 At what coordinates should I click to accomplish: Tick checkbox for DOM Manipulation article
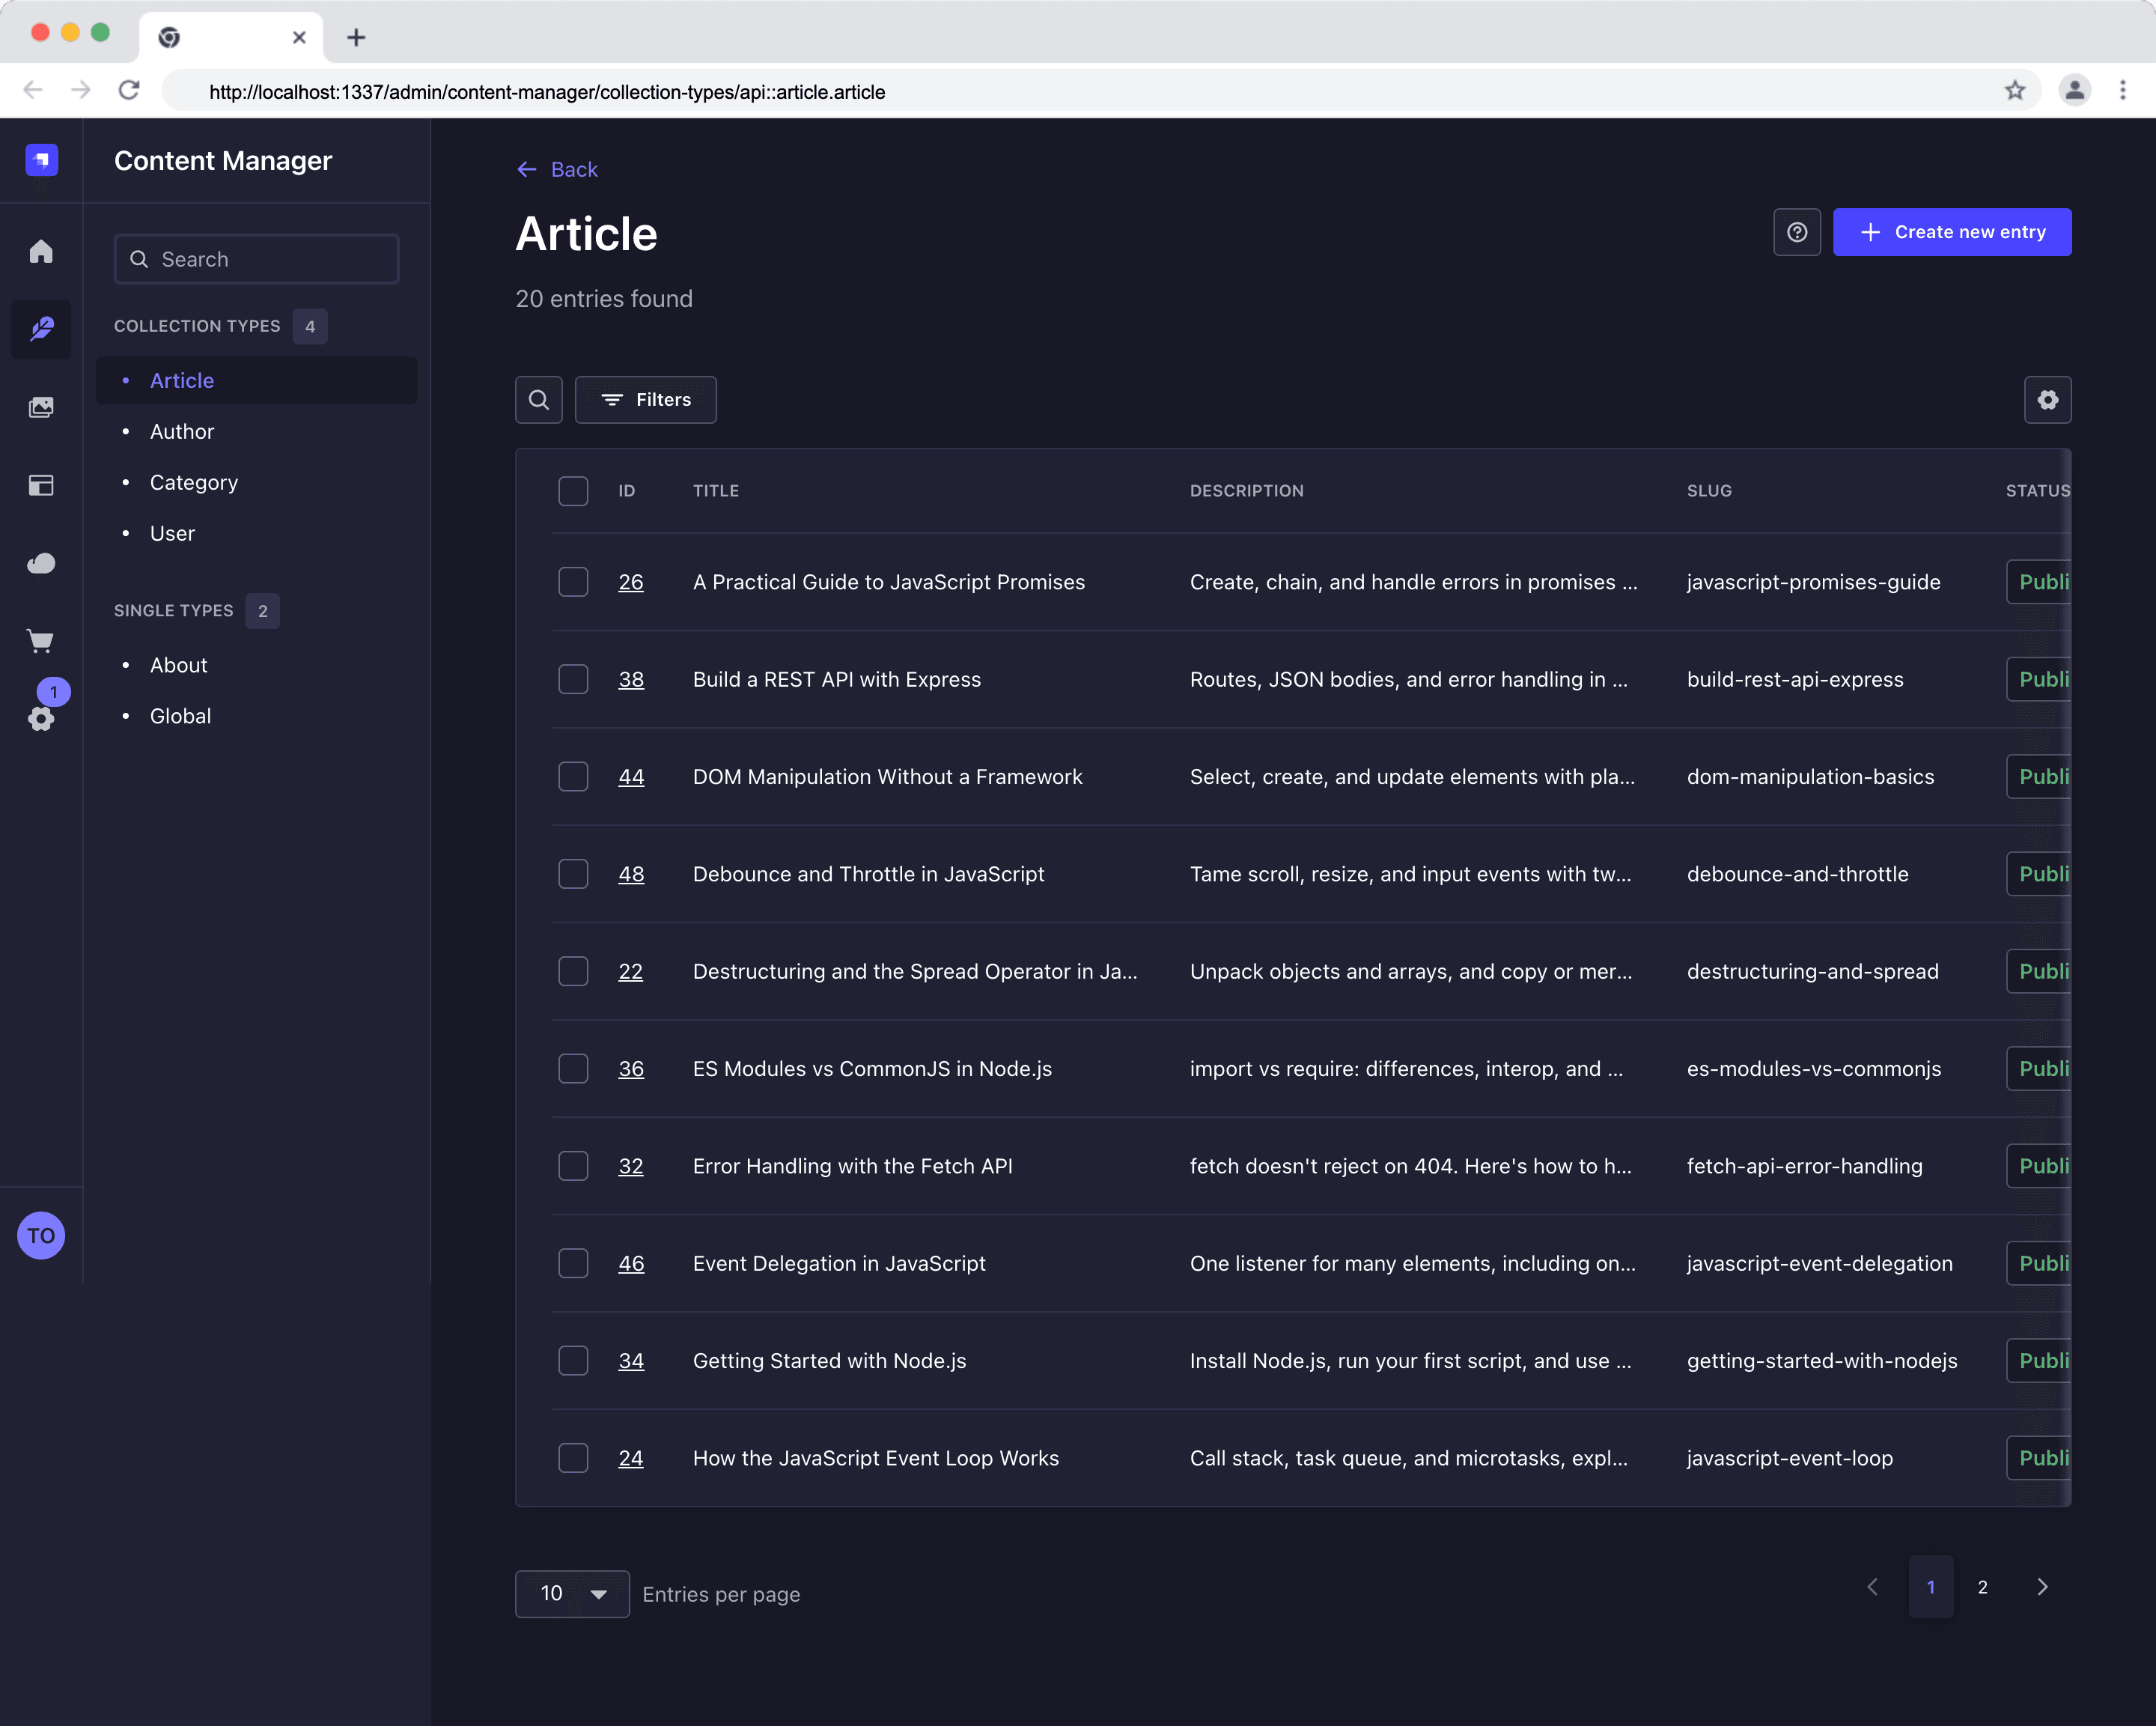[573, 777]
